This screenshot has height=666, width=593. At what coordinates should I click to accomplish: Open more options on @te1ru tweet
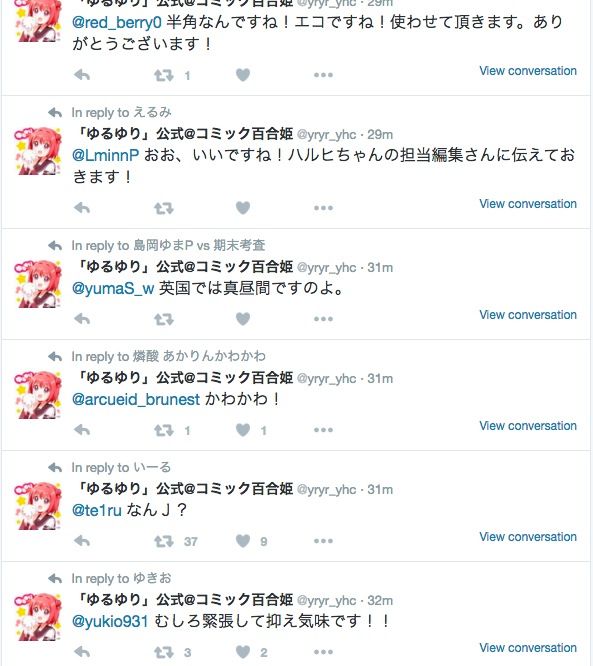[x=323, y=541]
